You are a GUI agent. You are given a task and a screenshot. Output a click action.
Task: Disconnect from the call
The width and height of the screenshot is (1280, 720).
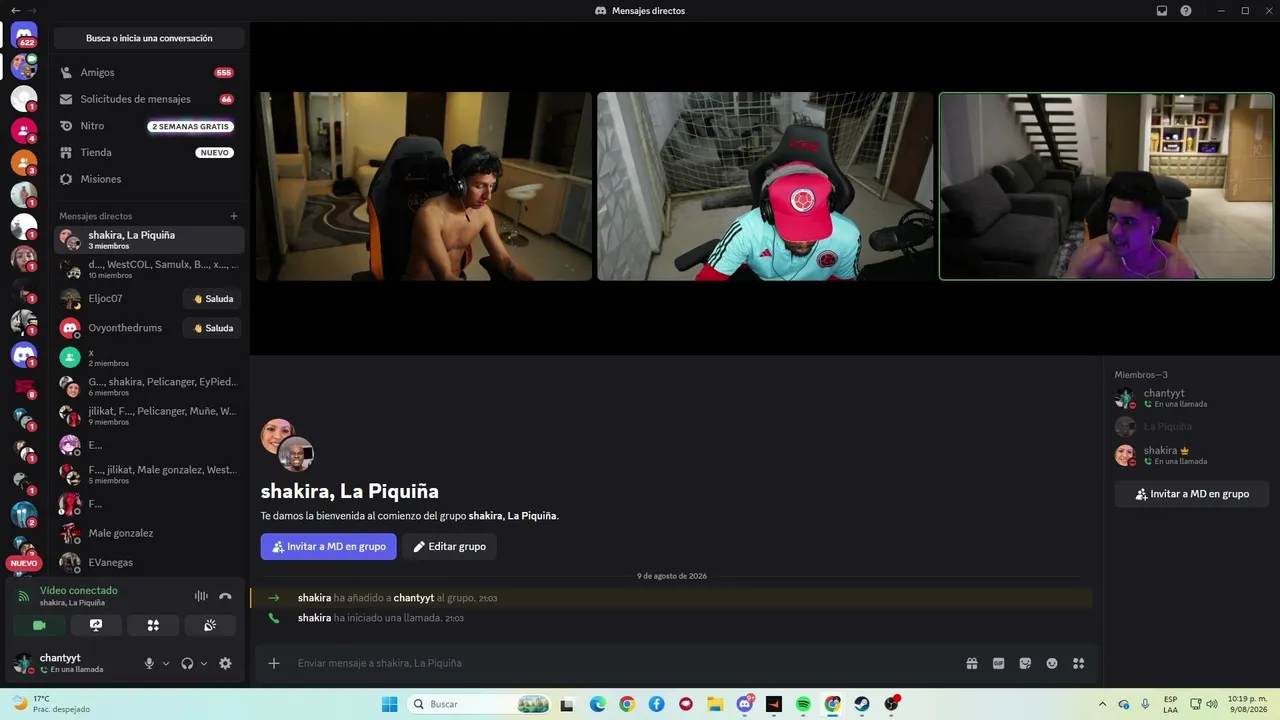[x=225, y=596]
